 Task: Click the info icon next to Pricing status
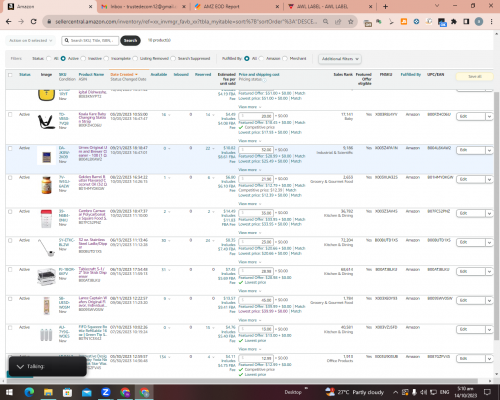pyautogui.click(x=265, y=80)
